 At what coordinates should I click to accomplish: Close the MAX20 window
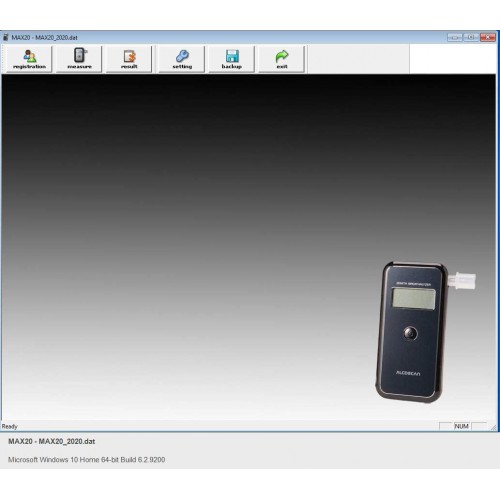(x=488, y=37)
